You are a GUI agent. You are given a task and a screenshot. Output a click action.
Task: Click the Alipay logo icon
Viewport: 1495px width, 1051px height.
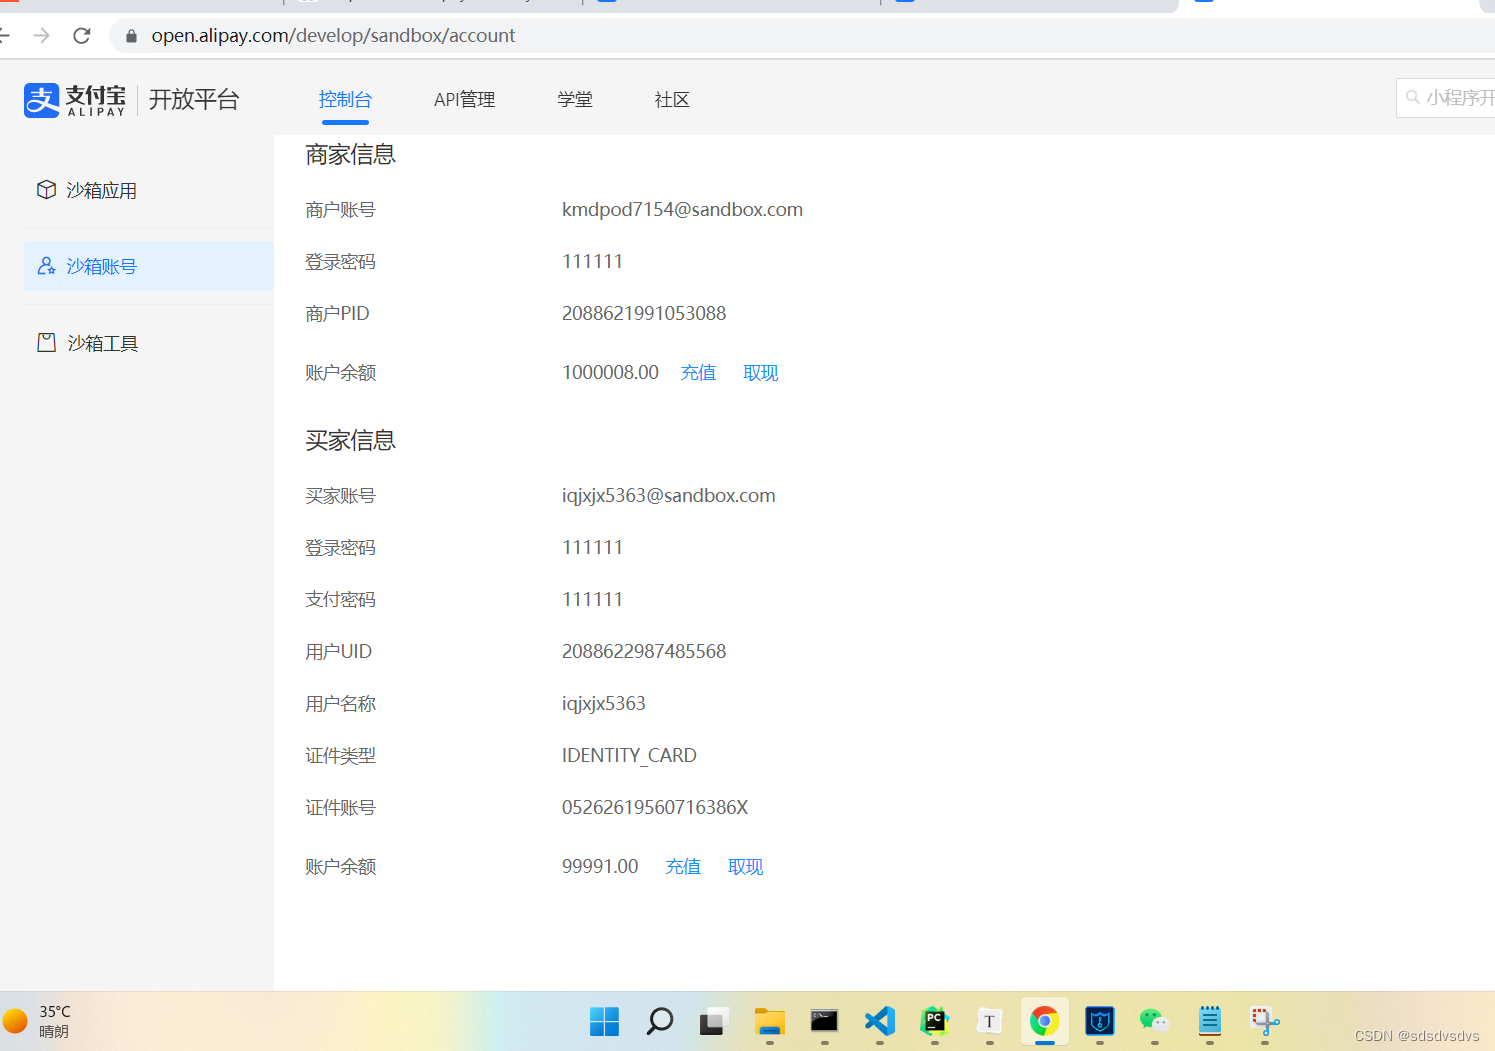[42, 100]
